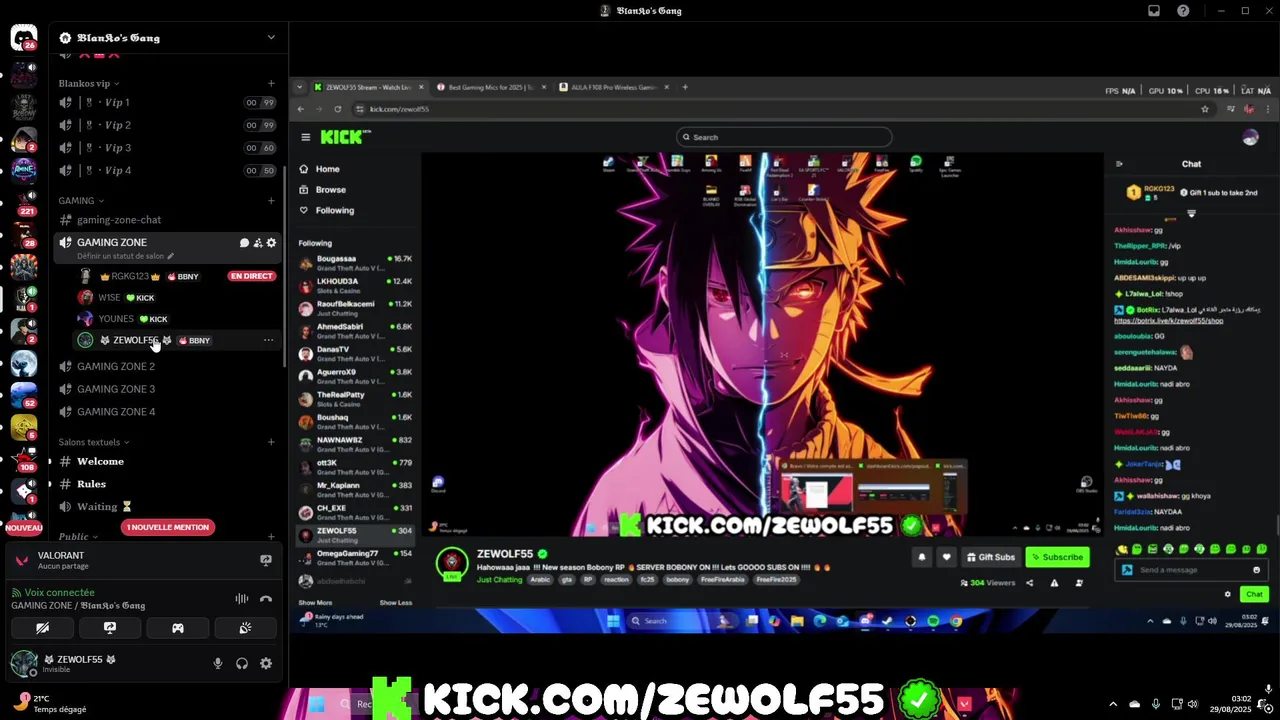1280x720 pixels.
Task: Join Vip 3 voice channel
Action: [167, 148]
